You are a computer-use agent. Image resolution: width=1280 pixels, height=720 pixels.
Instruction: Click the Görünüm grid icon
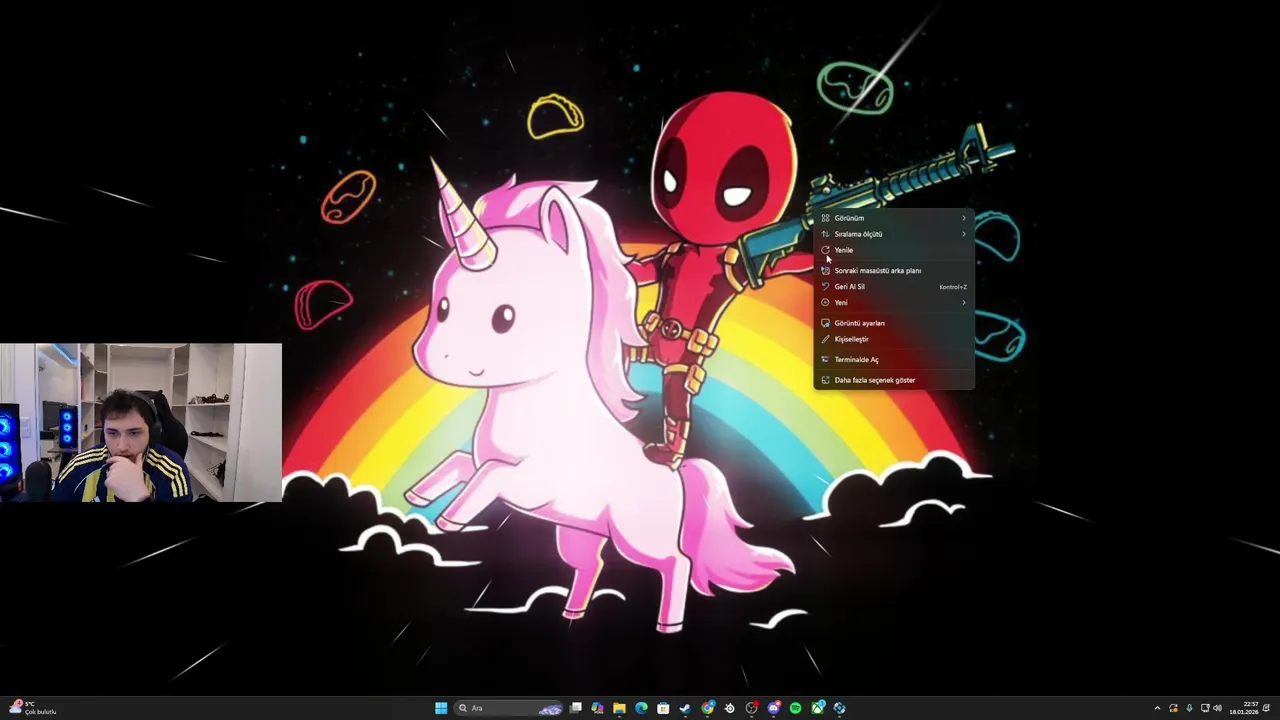click(825, 218)
